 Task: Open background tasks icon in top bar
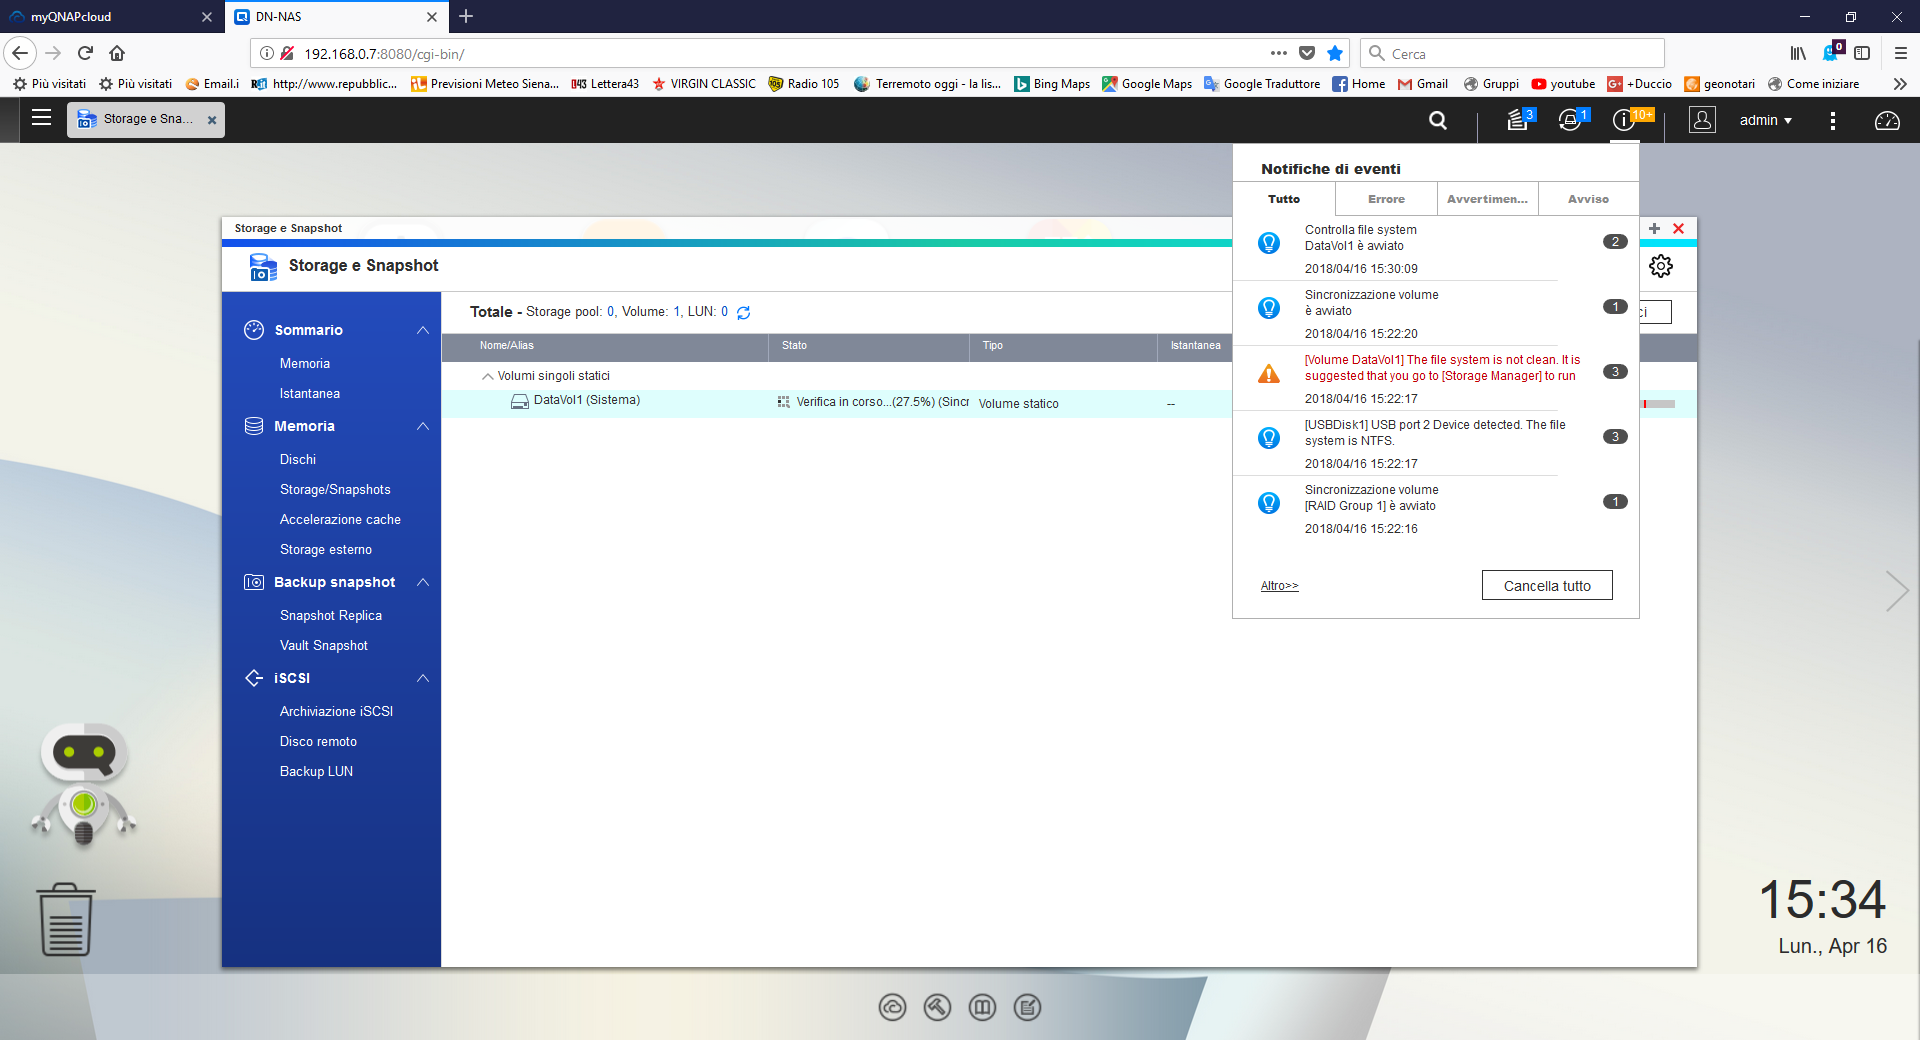pyautogui.click(x=1518, y=120)
